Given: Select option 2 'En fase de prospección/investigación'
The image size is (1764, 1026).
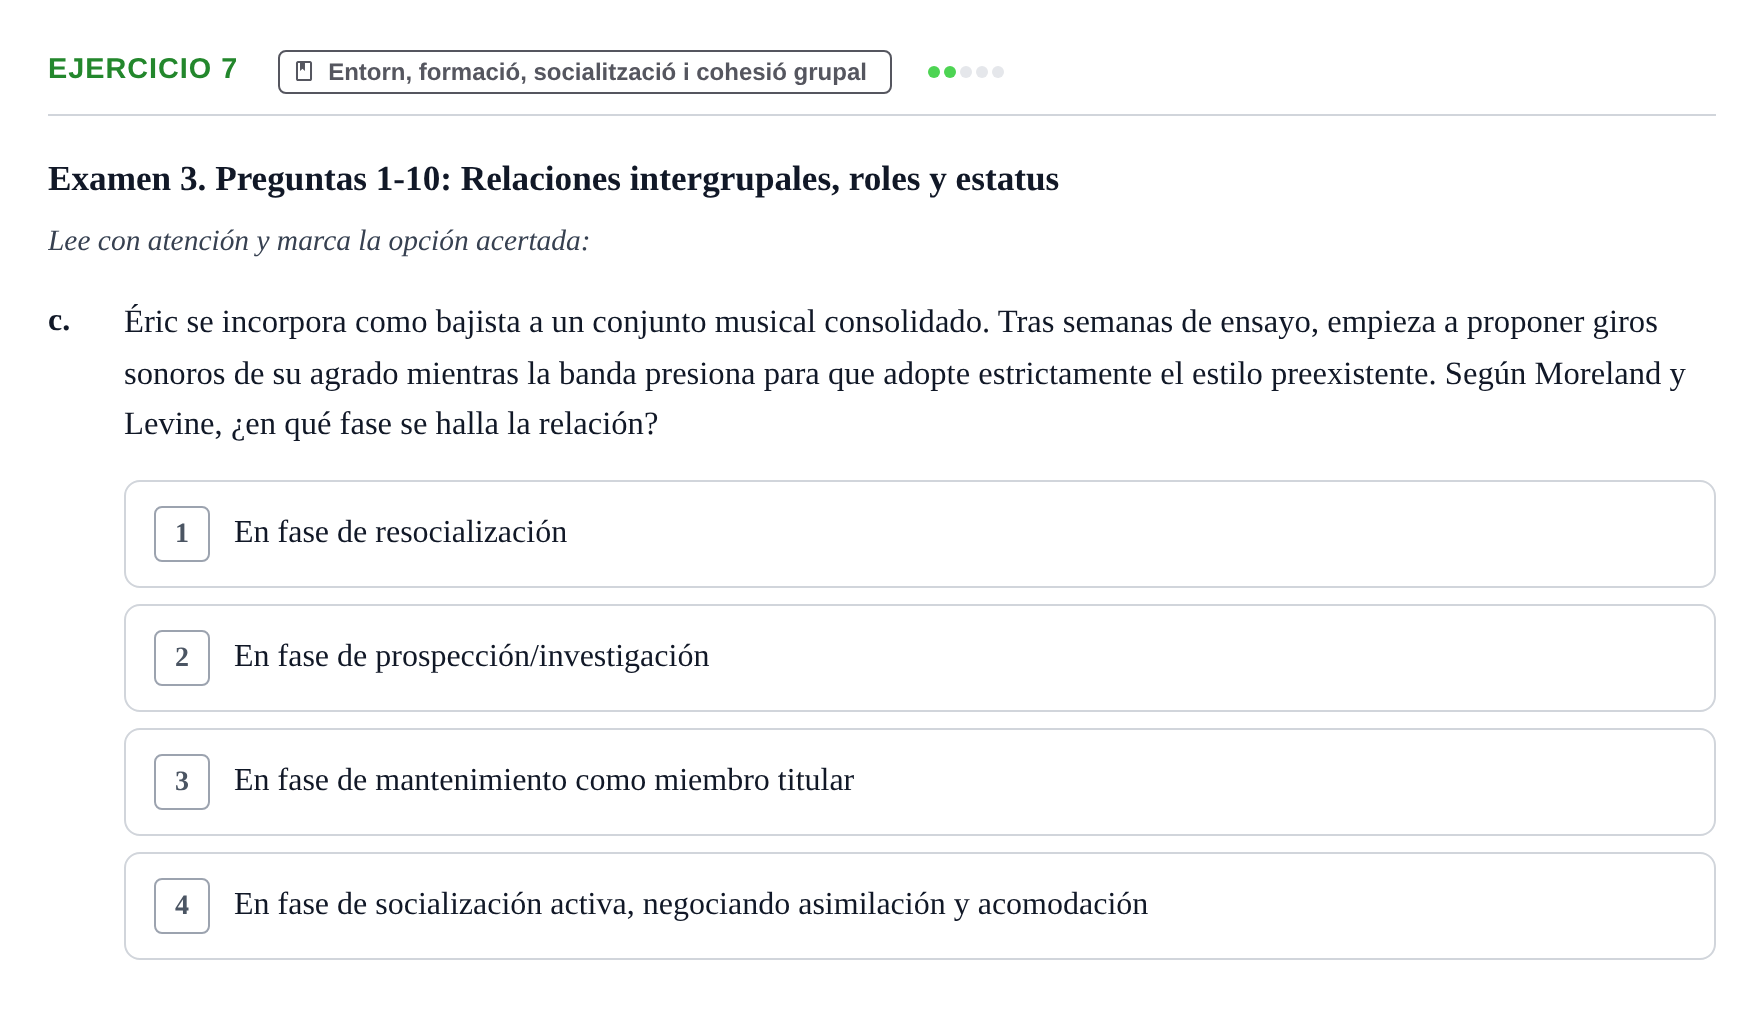Looking at the screenshot, I should click(x=919, y=658).
